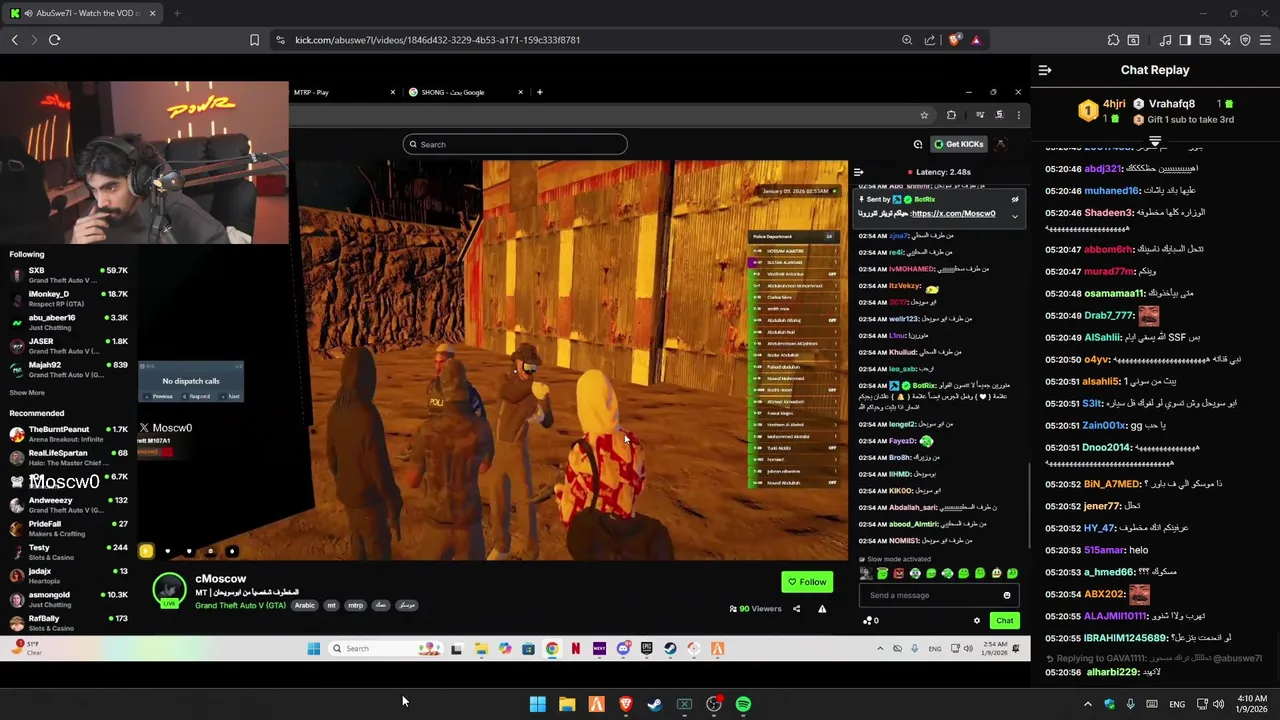Open the browser extensions puzzle icon

click(x=1113, y=40)
